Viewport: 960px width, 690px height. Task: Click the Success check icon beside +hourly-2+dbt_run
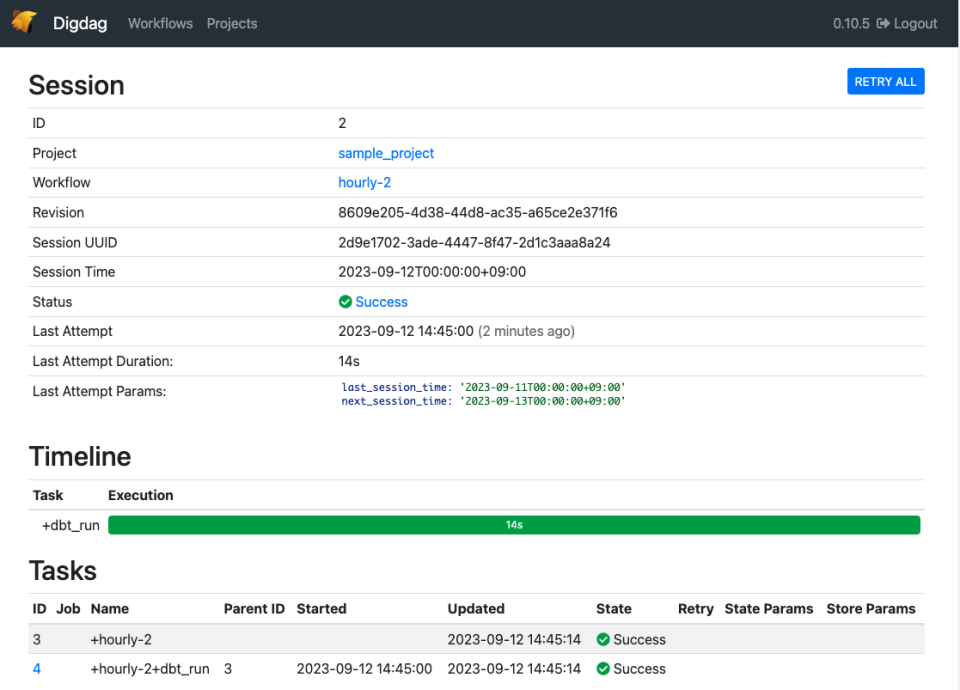click(x=602, y=669)
